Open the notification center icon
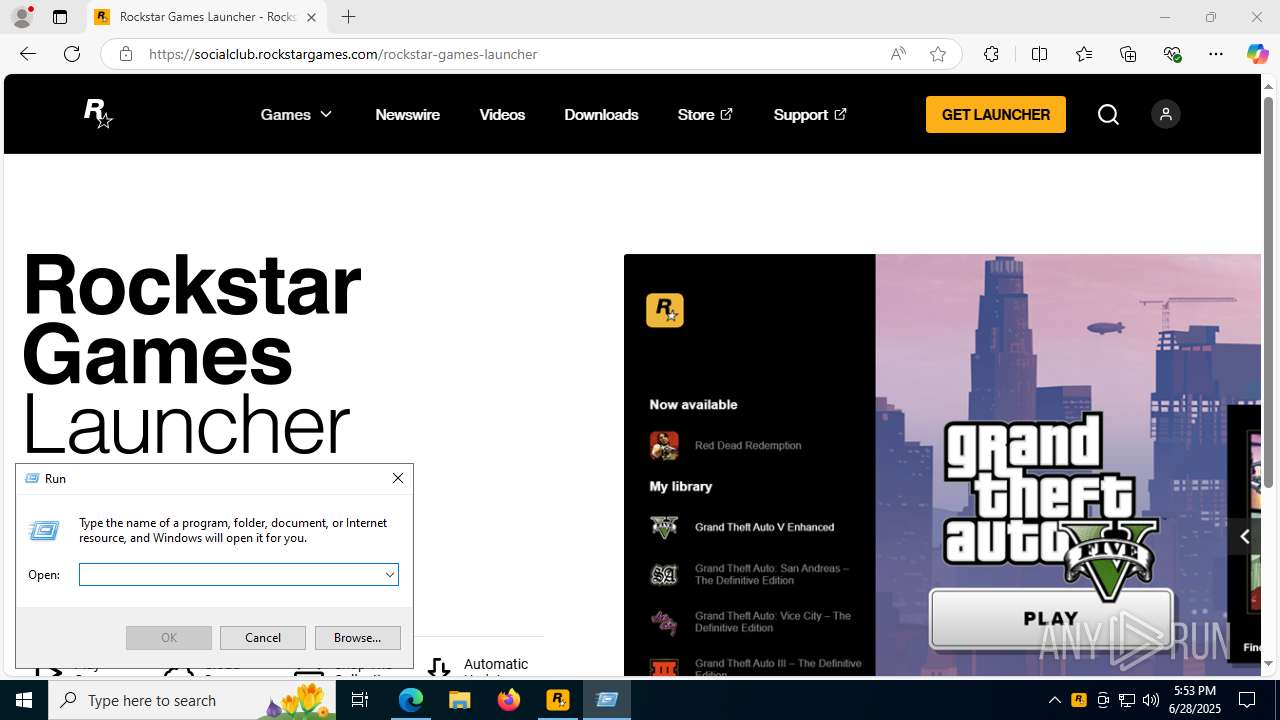The height and width of the screenshot is (720, 1280). pos(1247,700)
